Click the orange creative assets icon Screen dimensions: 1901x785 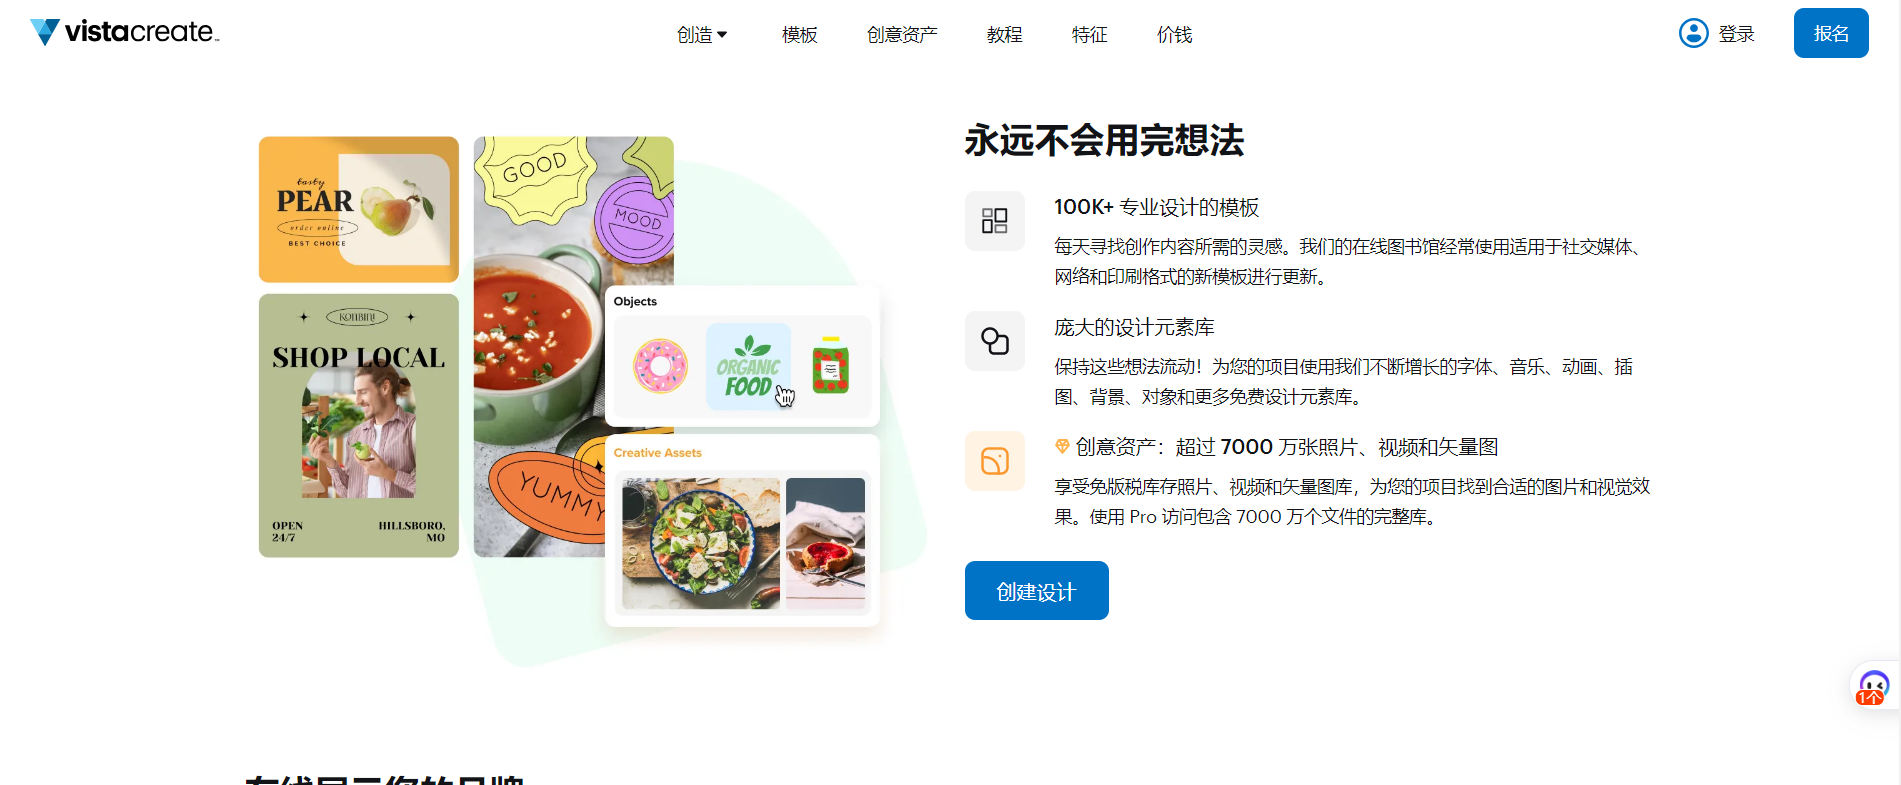pyautogui.click(x=994, y=461)
